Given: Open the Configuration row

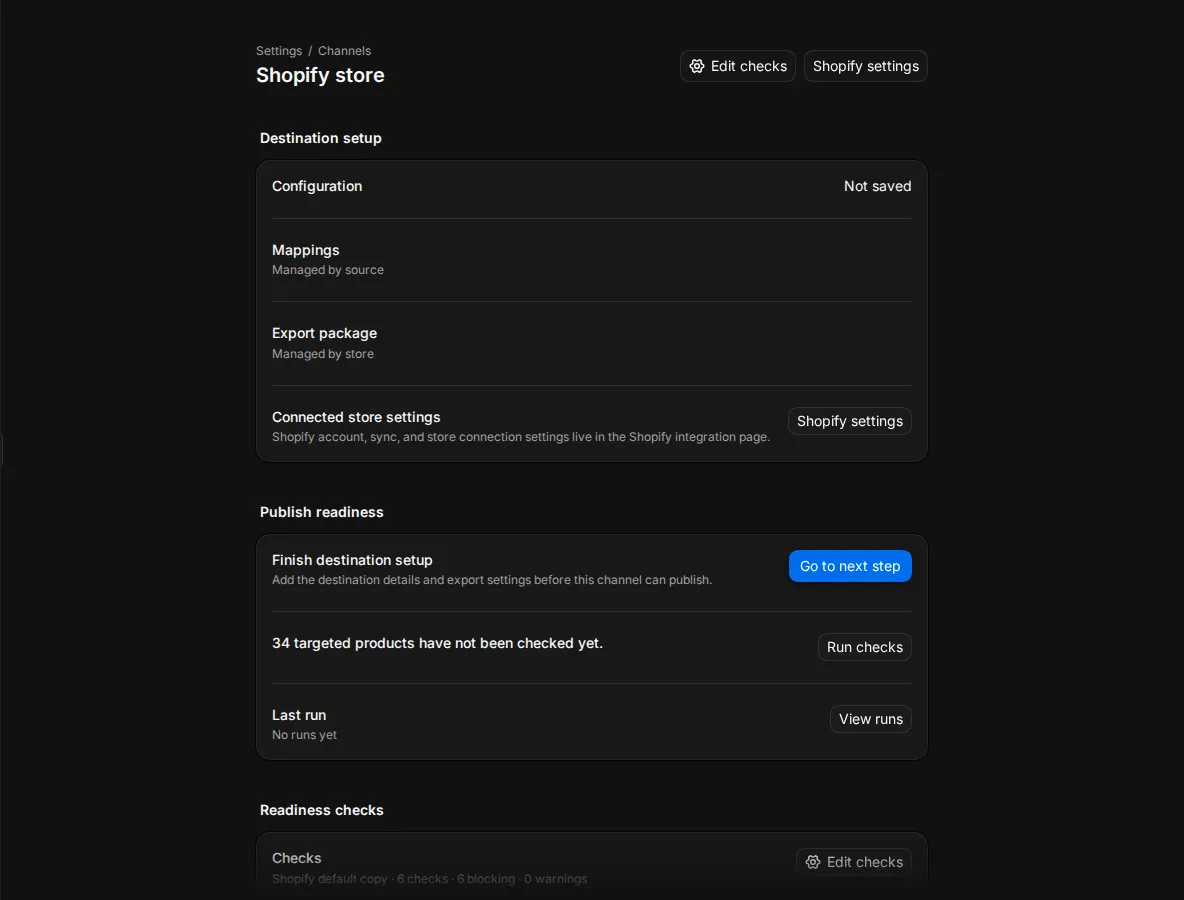Looking at the screenshot, I should 591,186.
